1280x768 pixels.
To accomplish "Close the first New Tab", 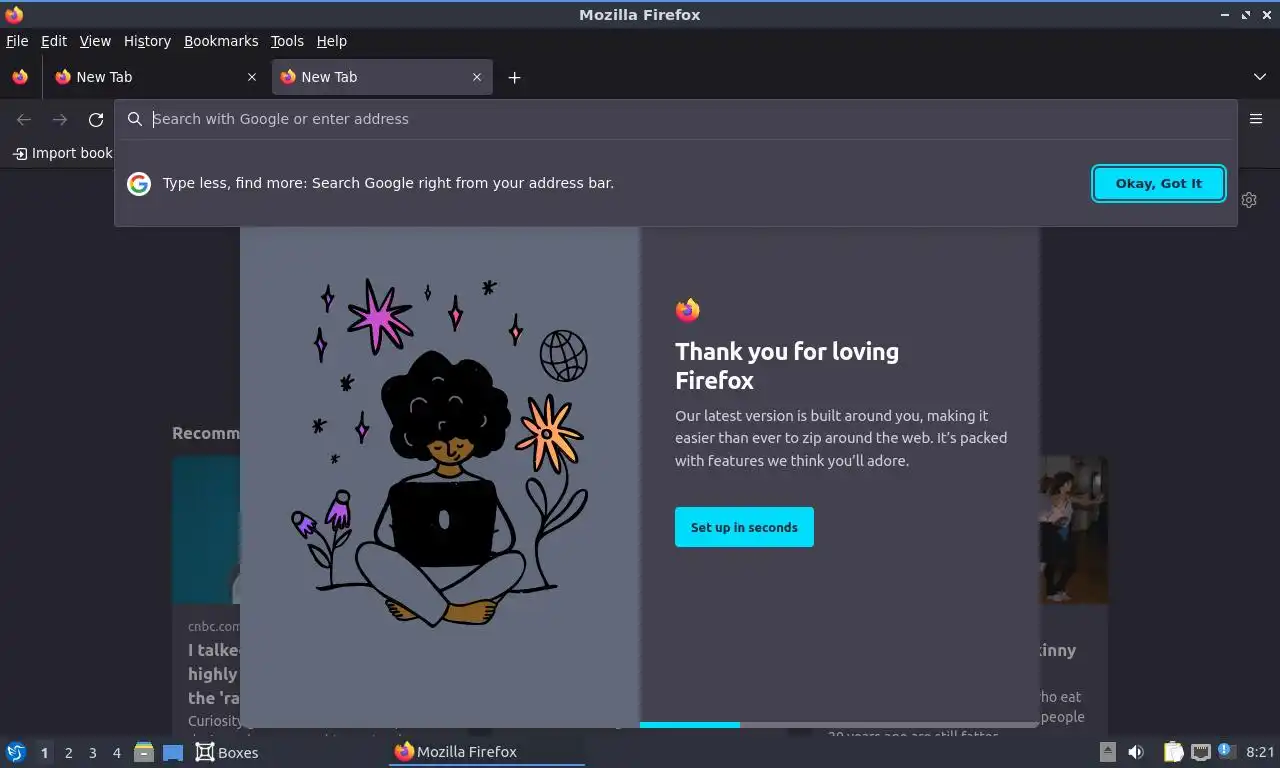I will (x=252, y=77).
